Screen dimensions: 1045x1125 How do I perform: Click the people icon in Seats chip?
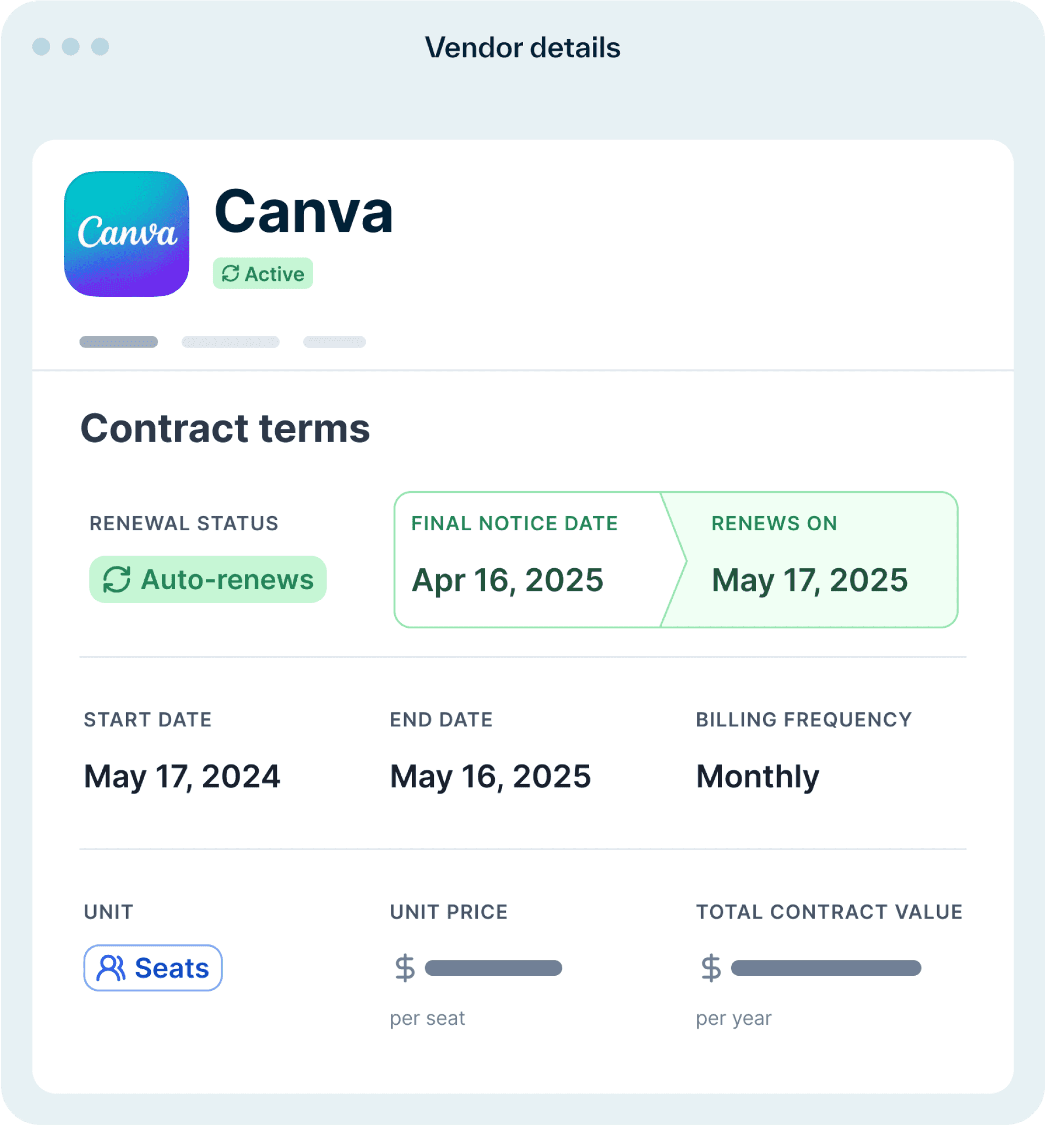(x=111, y=968)
